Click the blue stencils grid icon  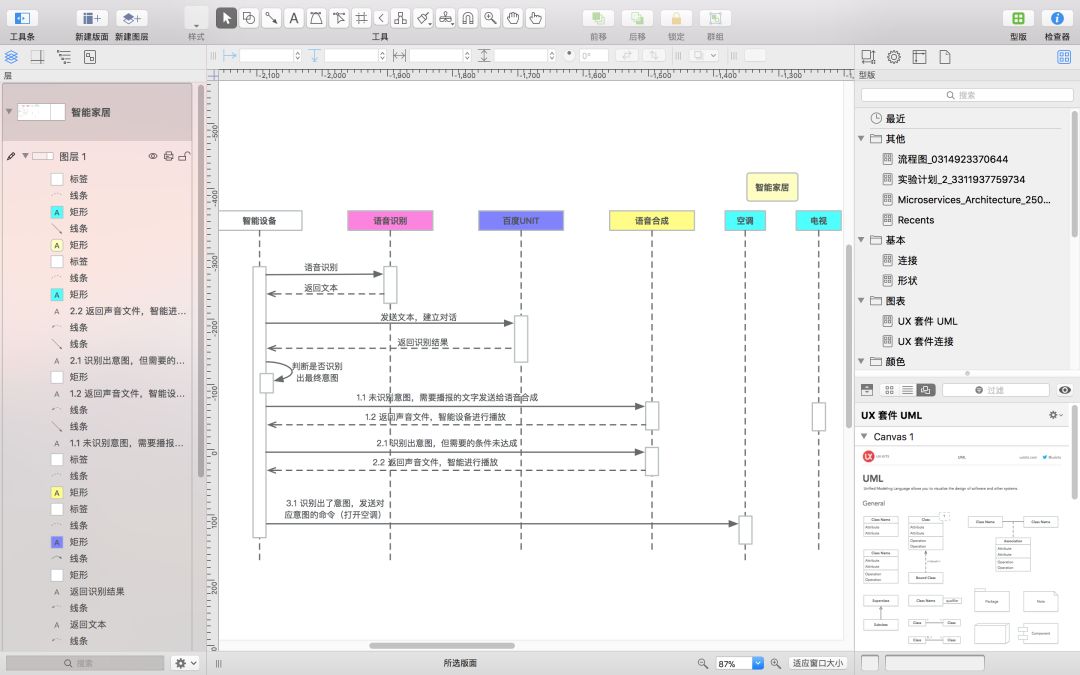click(1064, 57)
